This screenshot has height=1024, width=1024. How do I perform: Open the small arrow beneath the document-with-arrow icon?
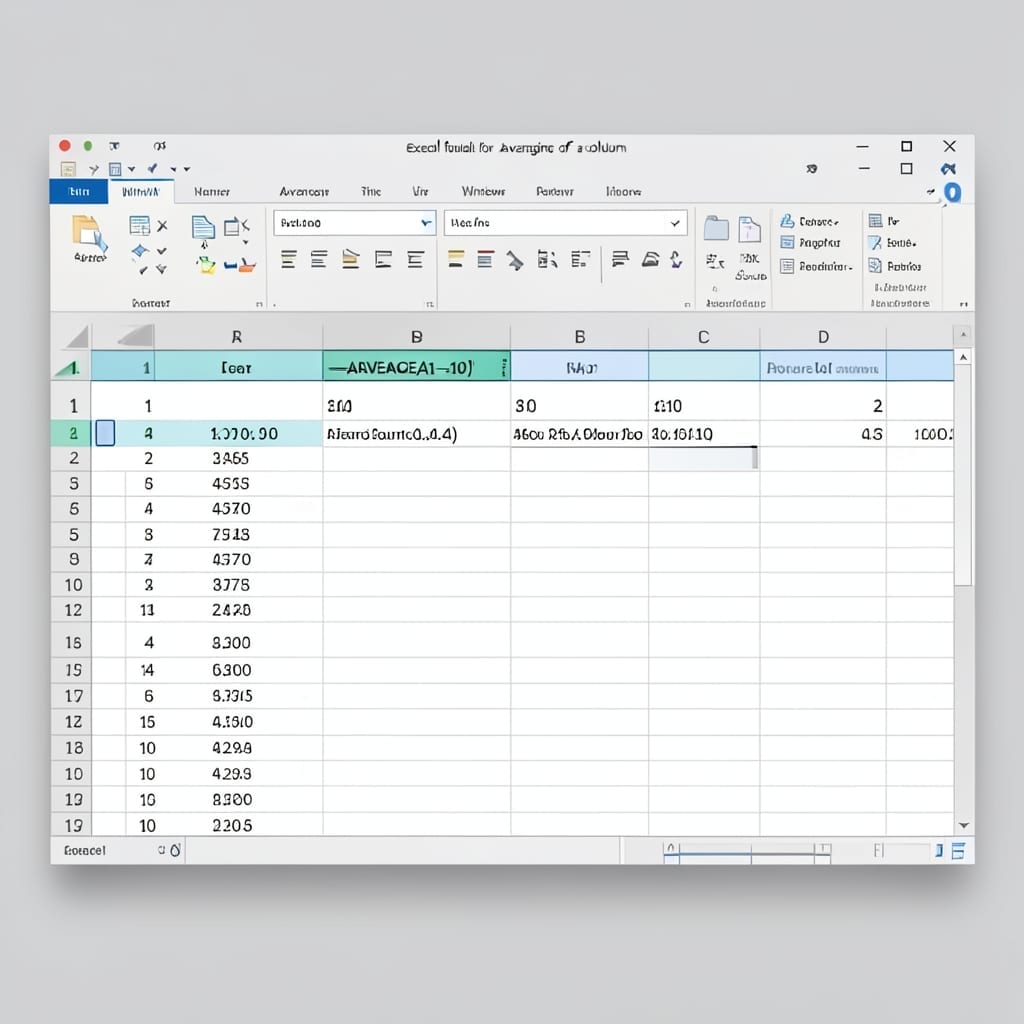click(204, 245)
